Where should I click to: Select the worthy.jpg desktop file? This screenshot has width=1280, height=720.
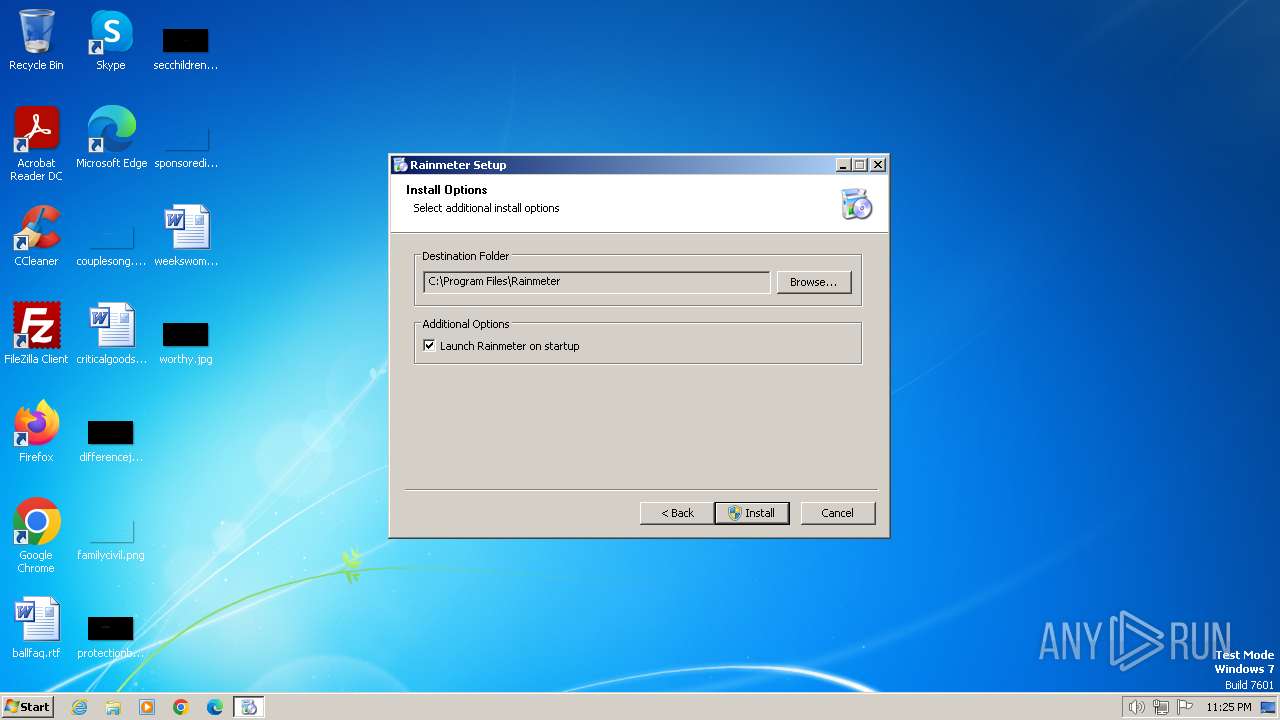[185, 342]
